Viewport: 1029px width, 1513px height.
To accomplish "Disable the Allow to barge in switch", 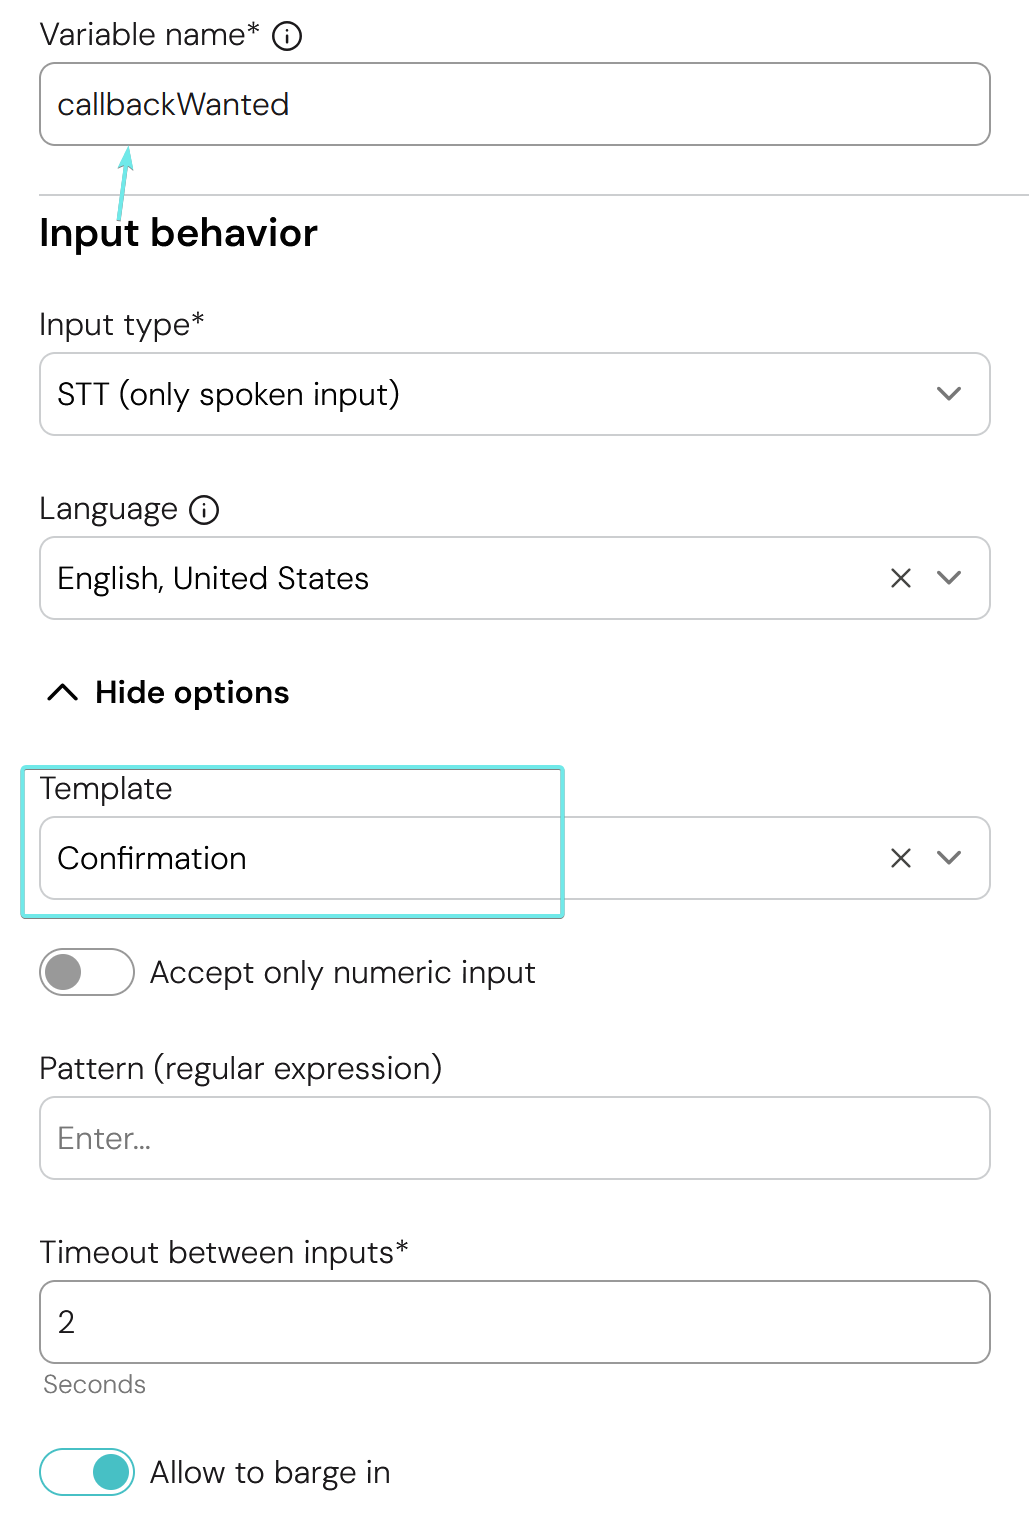I will 87,1472.
